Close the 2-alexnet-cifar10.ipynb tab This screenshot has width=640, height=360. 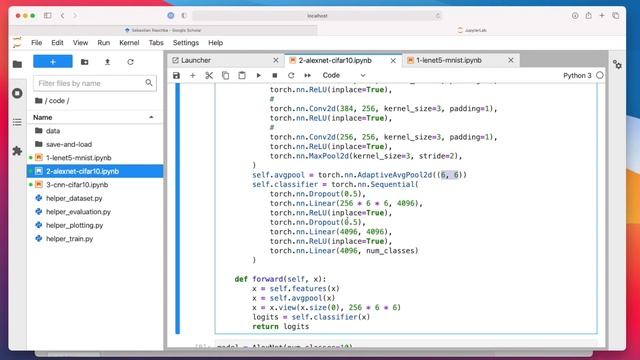pyautogui.click(x=393, y=60)
